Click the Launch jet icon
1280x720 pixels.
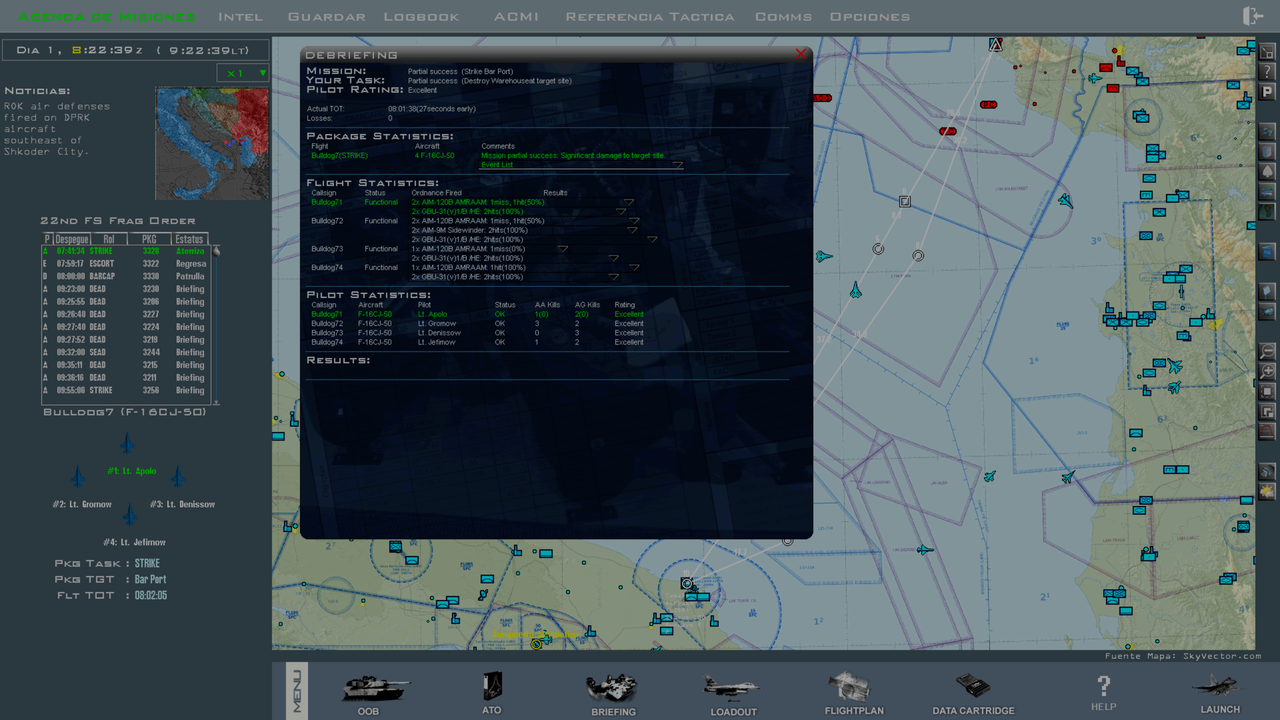[1218, 687]
